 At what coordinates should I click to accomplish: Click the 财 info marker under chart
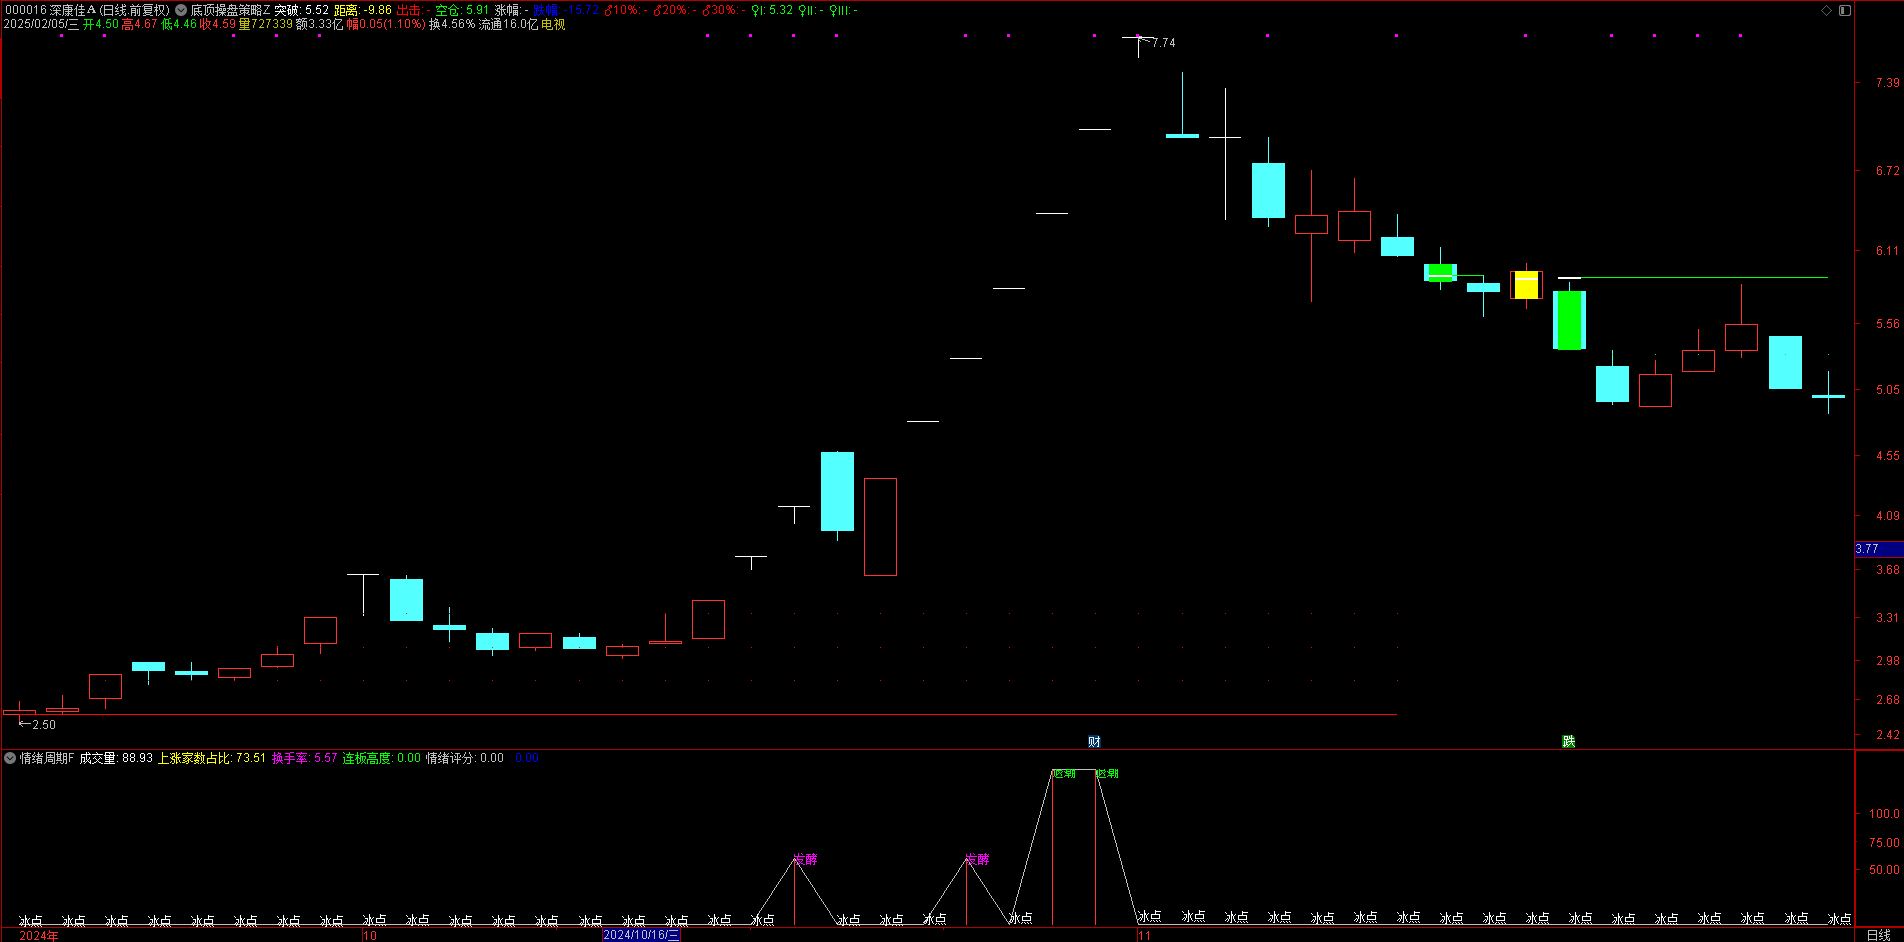point(1094,741)
